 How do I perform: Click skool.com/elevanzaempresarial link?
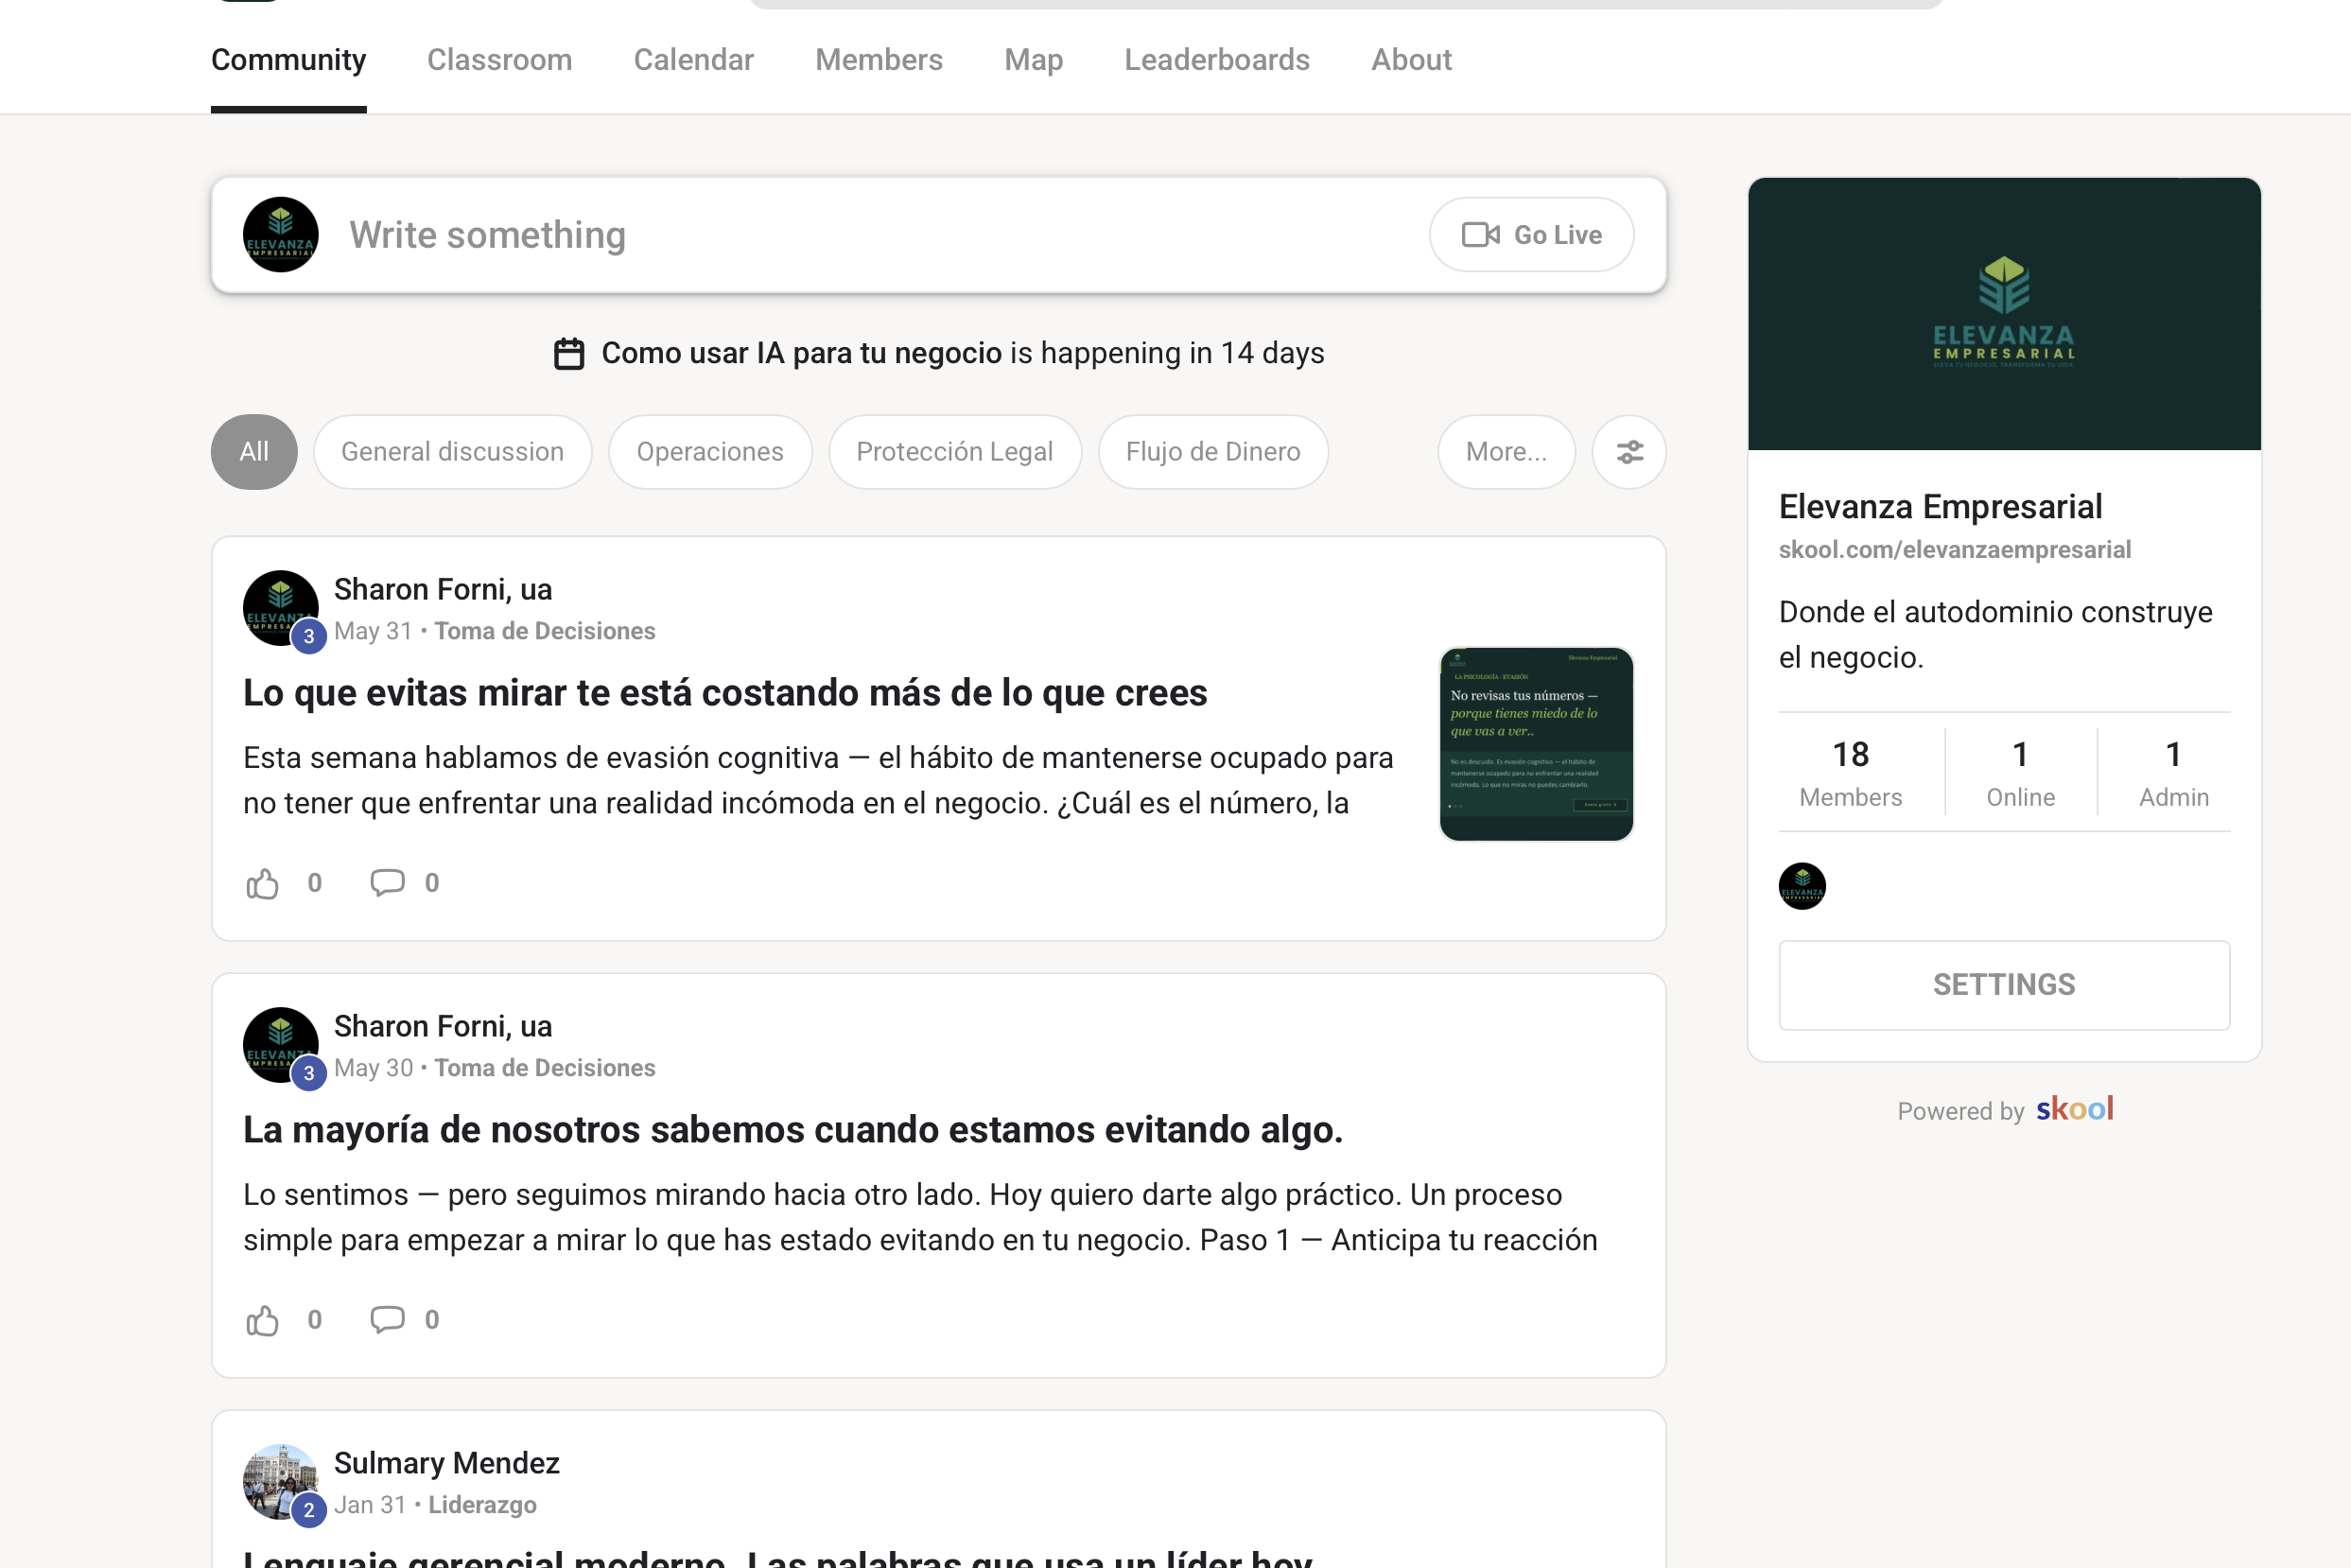tap(1955, 550)
